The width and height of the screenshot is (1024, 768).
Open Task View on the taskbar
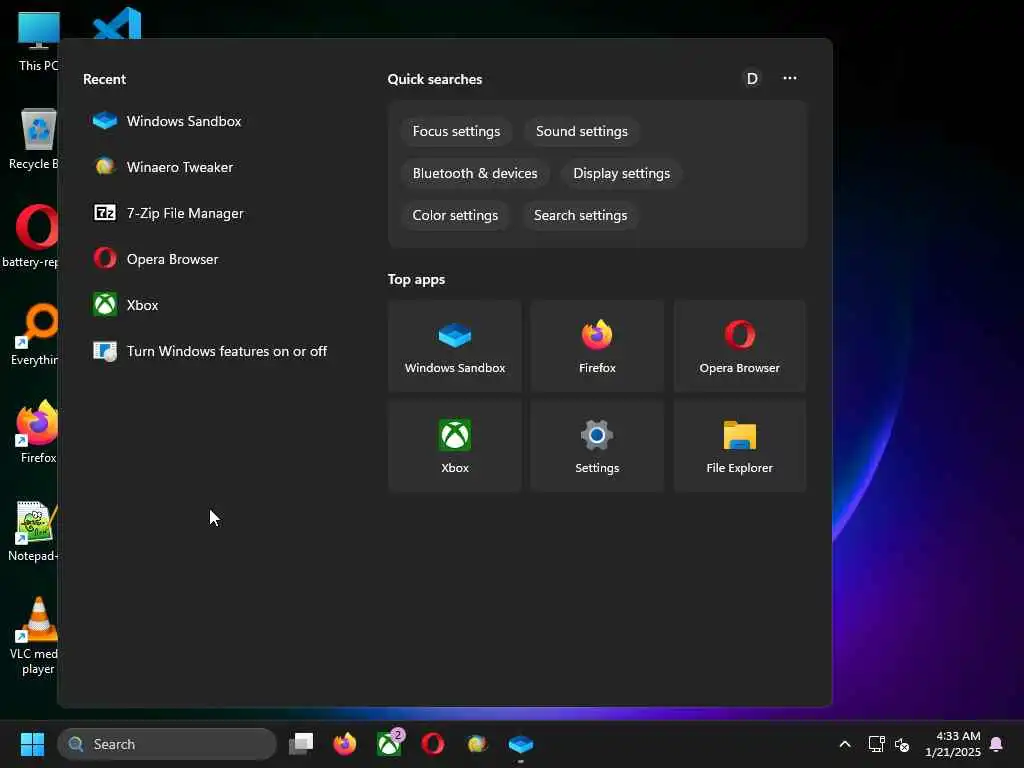pyautogui.click(x=301, y=744)
